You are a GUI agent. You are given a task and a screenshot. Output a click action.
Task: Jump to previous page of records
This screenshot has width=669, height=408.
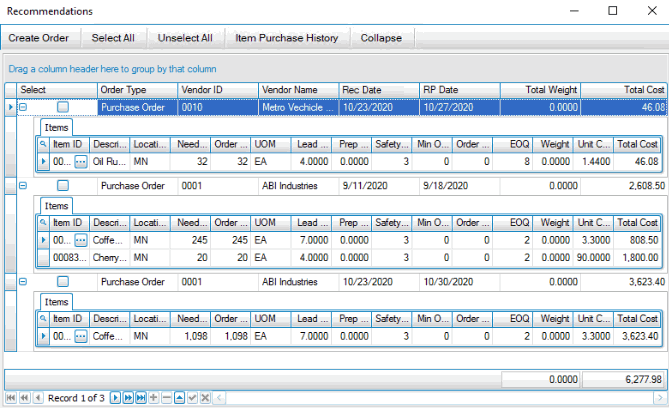[25, 398]
